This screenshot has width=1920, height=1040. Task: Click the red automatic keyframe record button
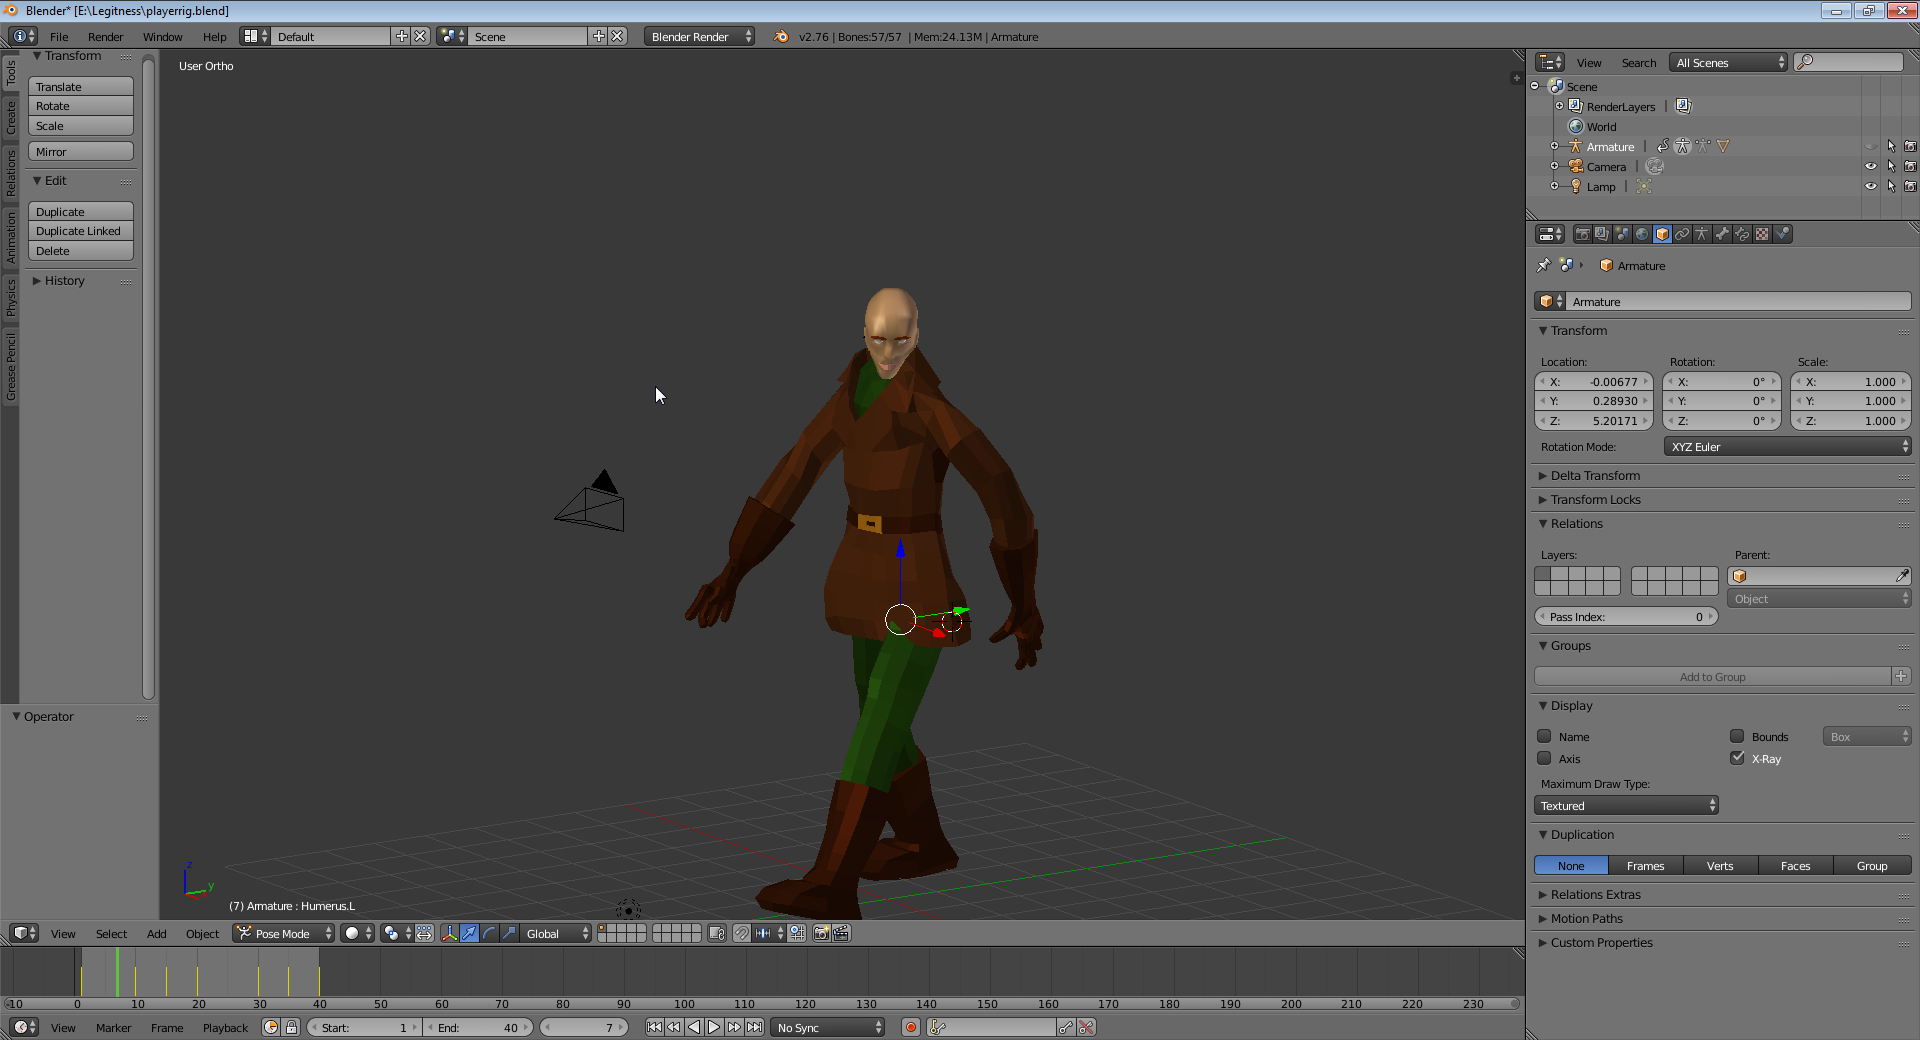click(910, 1027)
